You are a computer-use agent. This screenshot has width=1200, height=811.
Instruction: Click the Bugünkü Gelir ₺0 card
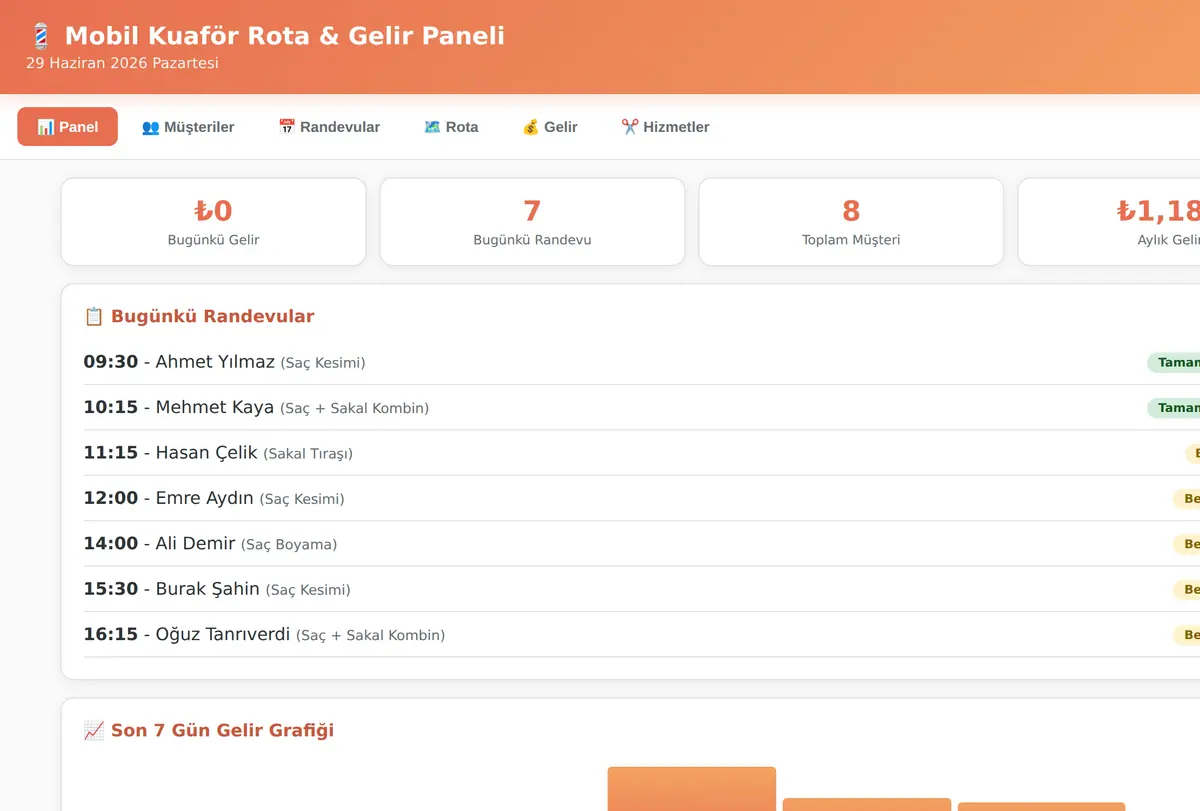[213, 222]
